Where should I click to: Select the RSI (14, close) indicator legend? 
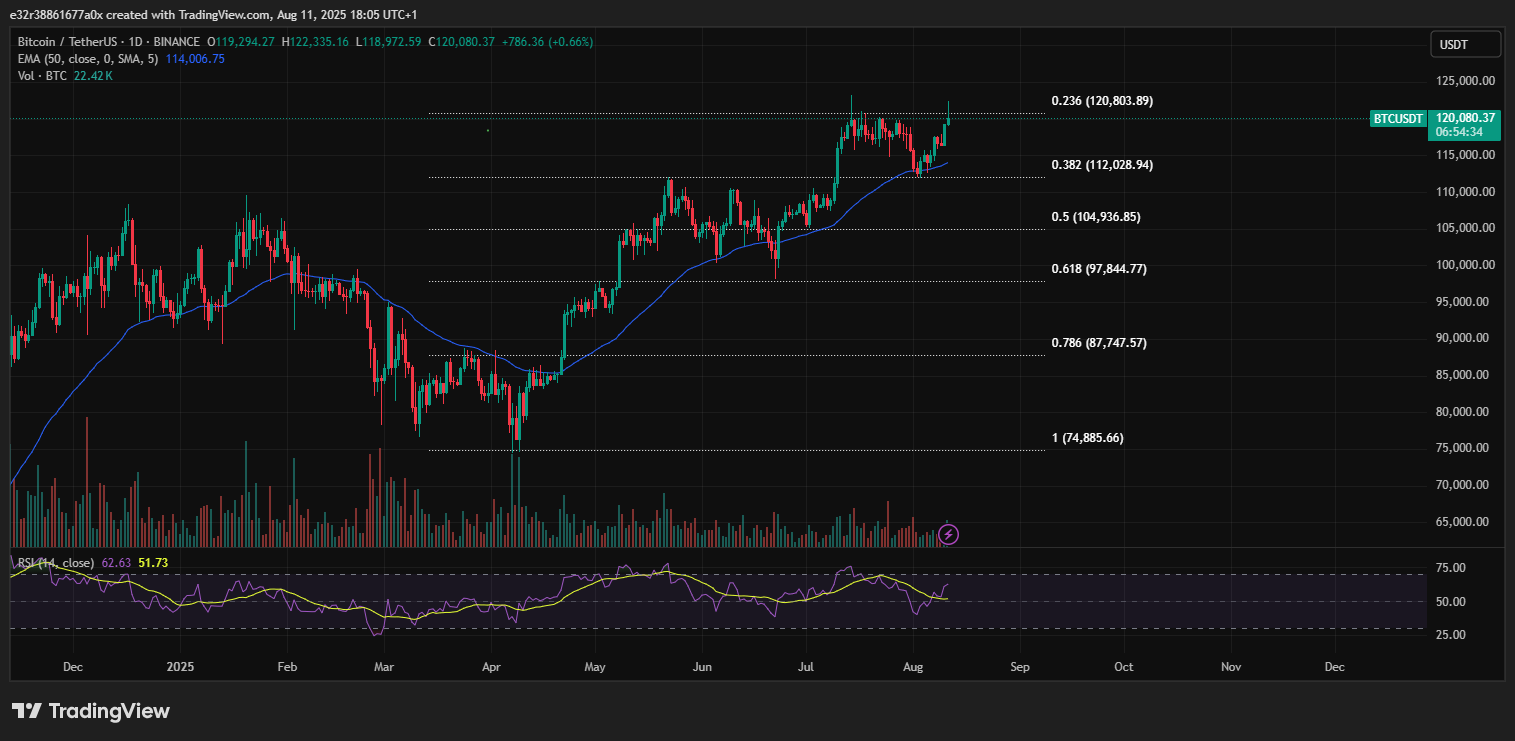click(58, 563)
